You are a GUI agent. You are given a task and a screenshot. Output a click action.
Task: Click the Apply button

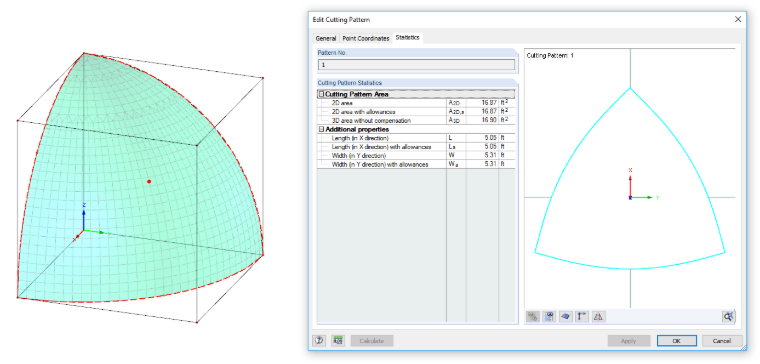tap(628, 341)
